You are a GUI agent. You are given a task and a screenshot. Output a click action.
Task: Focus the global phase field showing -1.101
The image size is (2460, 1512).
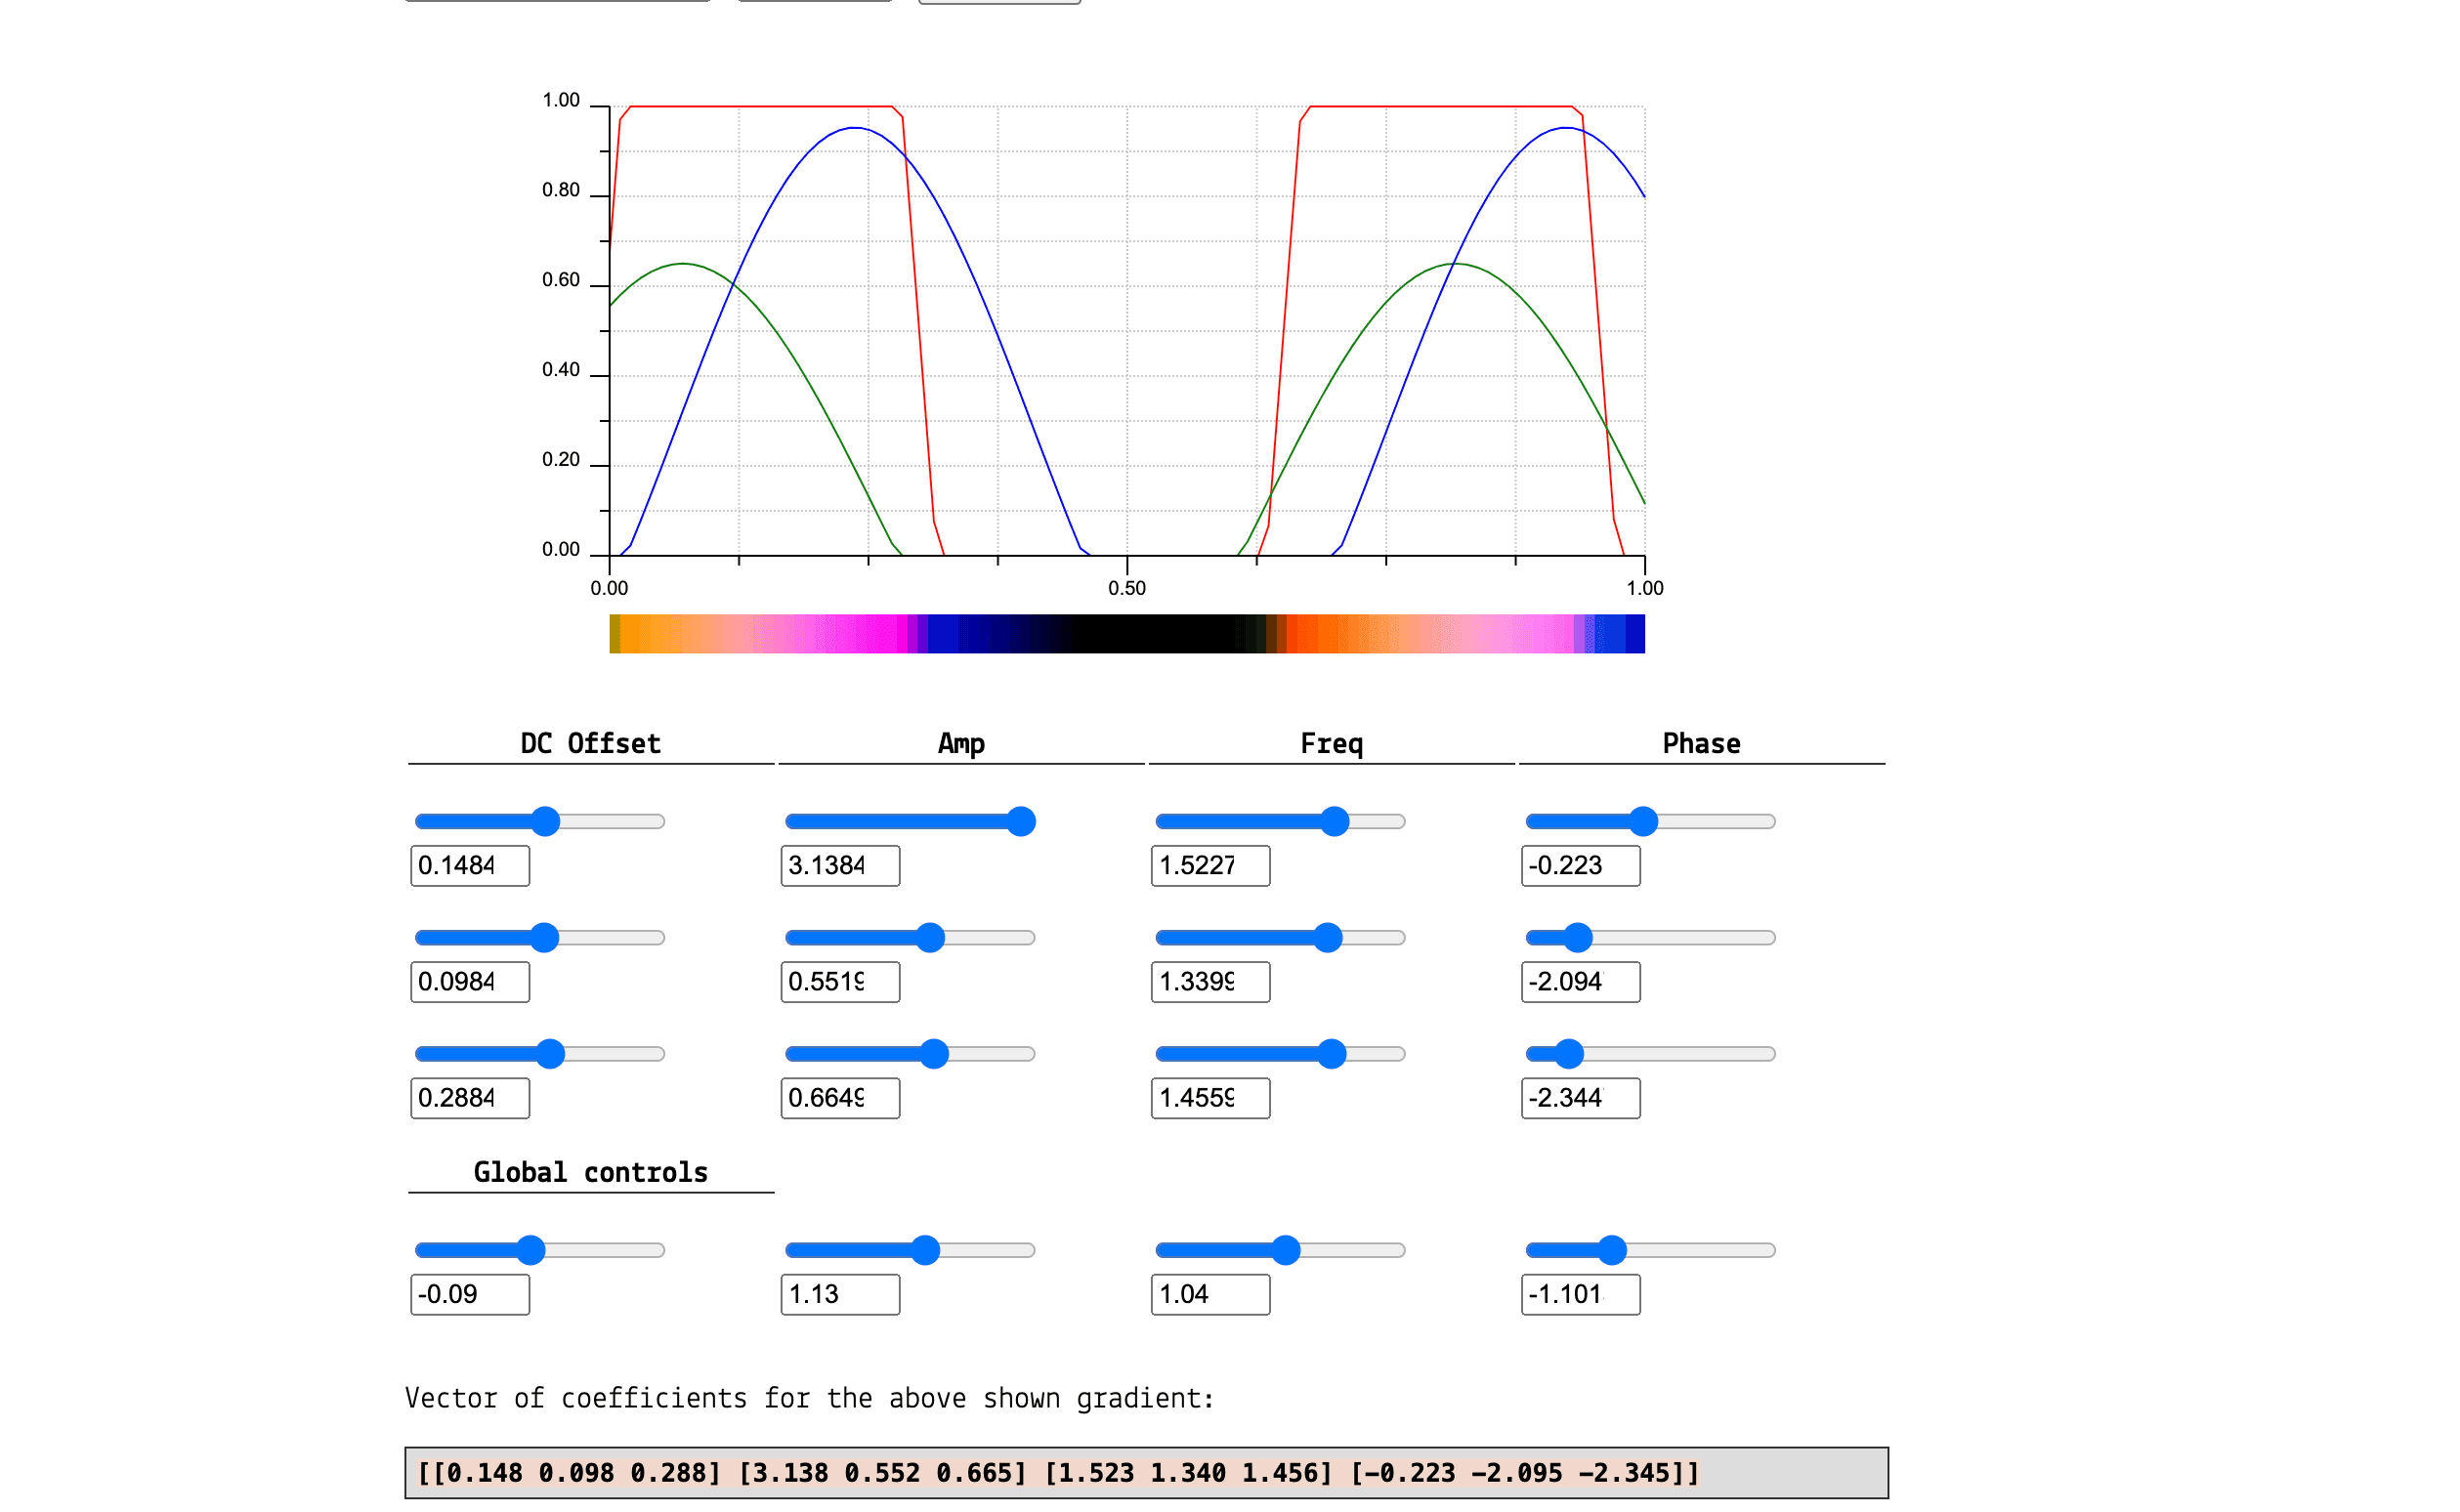1581,1294
